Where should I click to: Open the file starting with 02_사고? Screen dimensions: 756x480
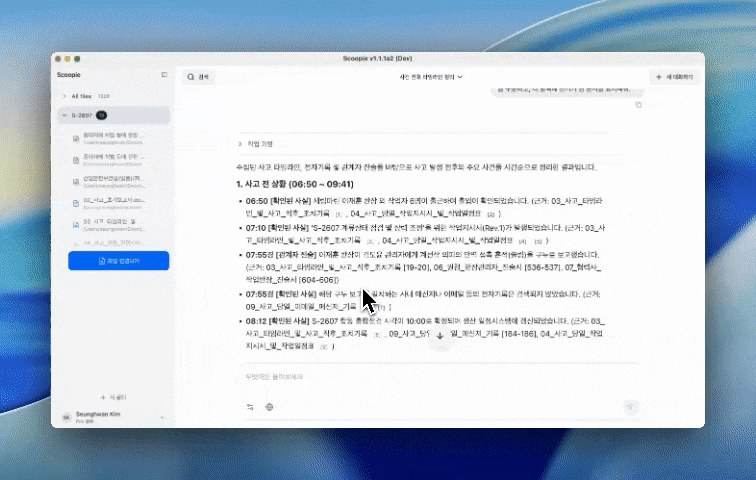point(114,203)
